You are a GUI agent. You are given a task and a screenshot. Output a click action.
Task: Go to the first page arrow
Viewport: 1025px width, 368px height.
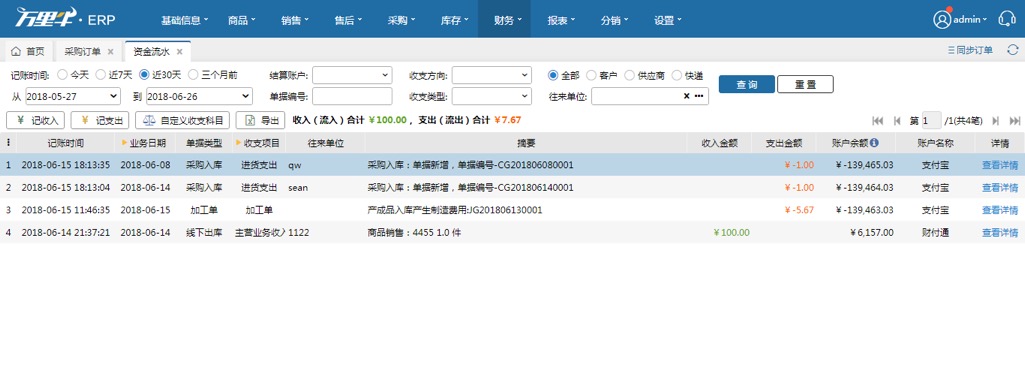coord(878,120)
